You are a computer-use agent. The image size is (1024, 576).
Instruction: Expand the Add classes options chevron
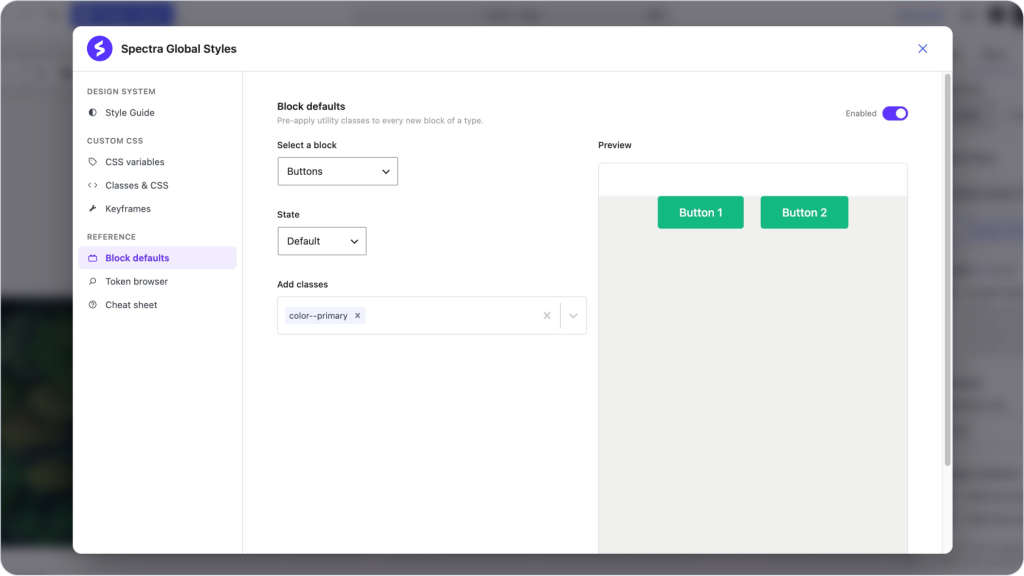[573, 315]
